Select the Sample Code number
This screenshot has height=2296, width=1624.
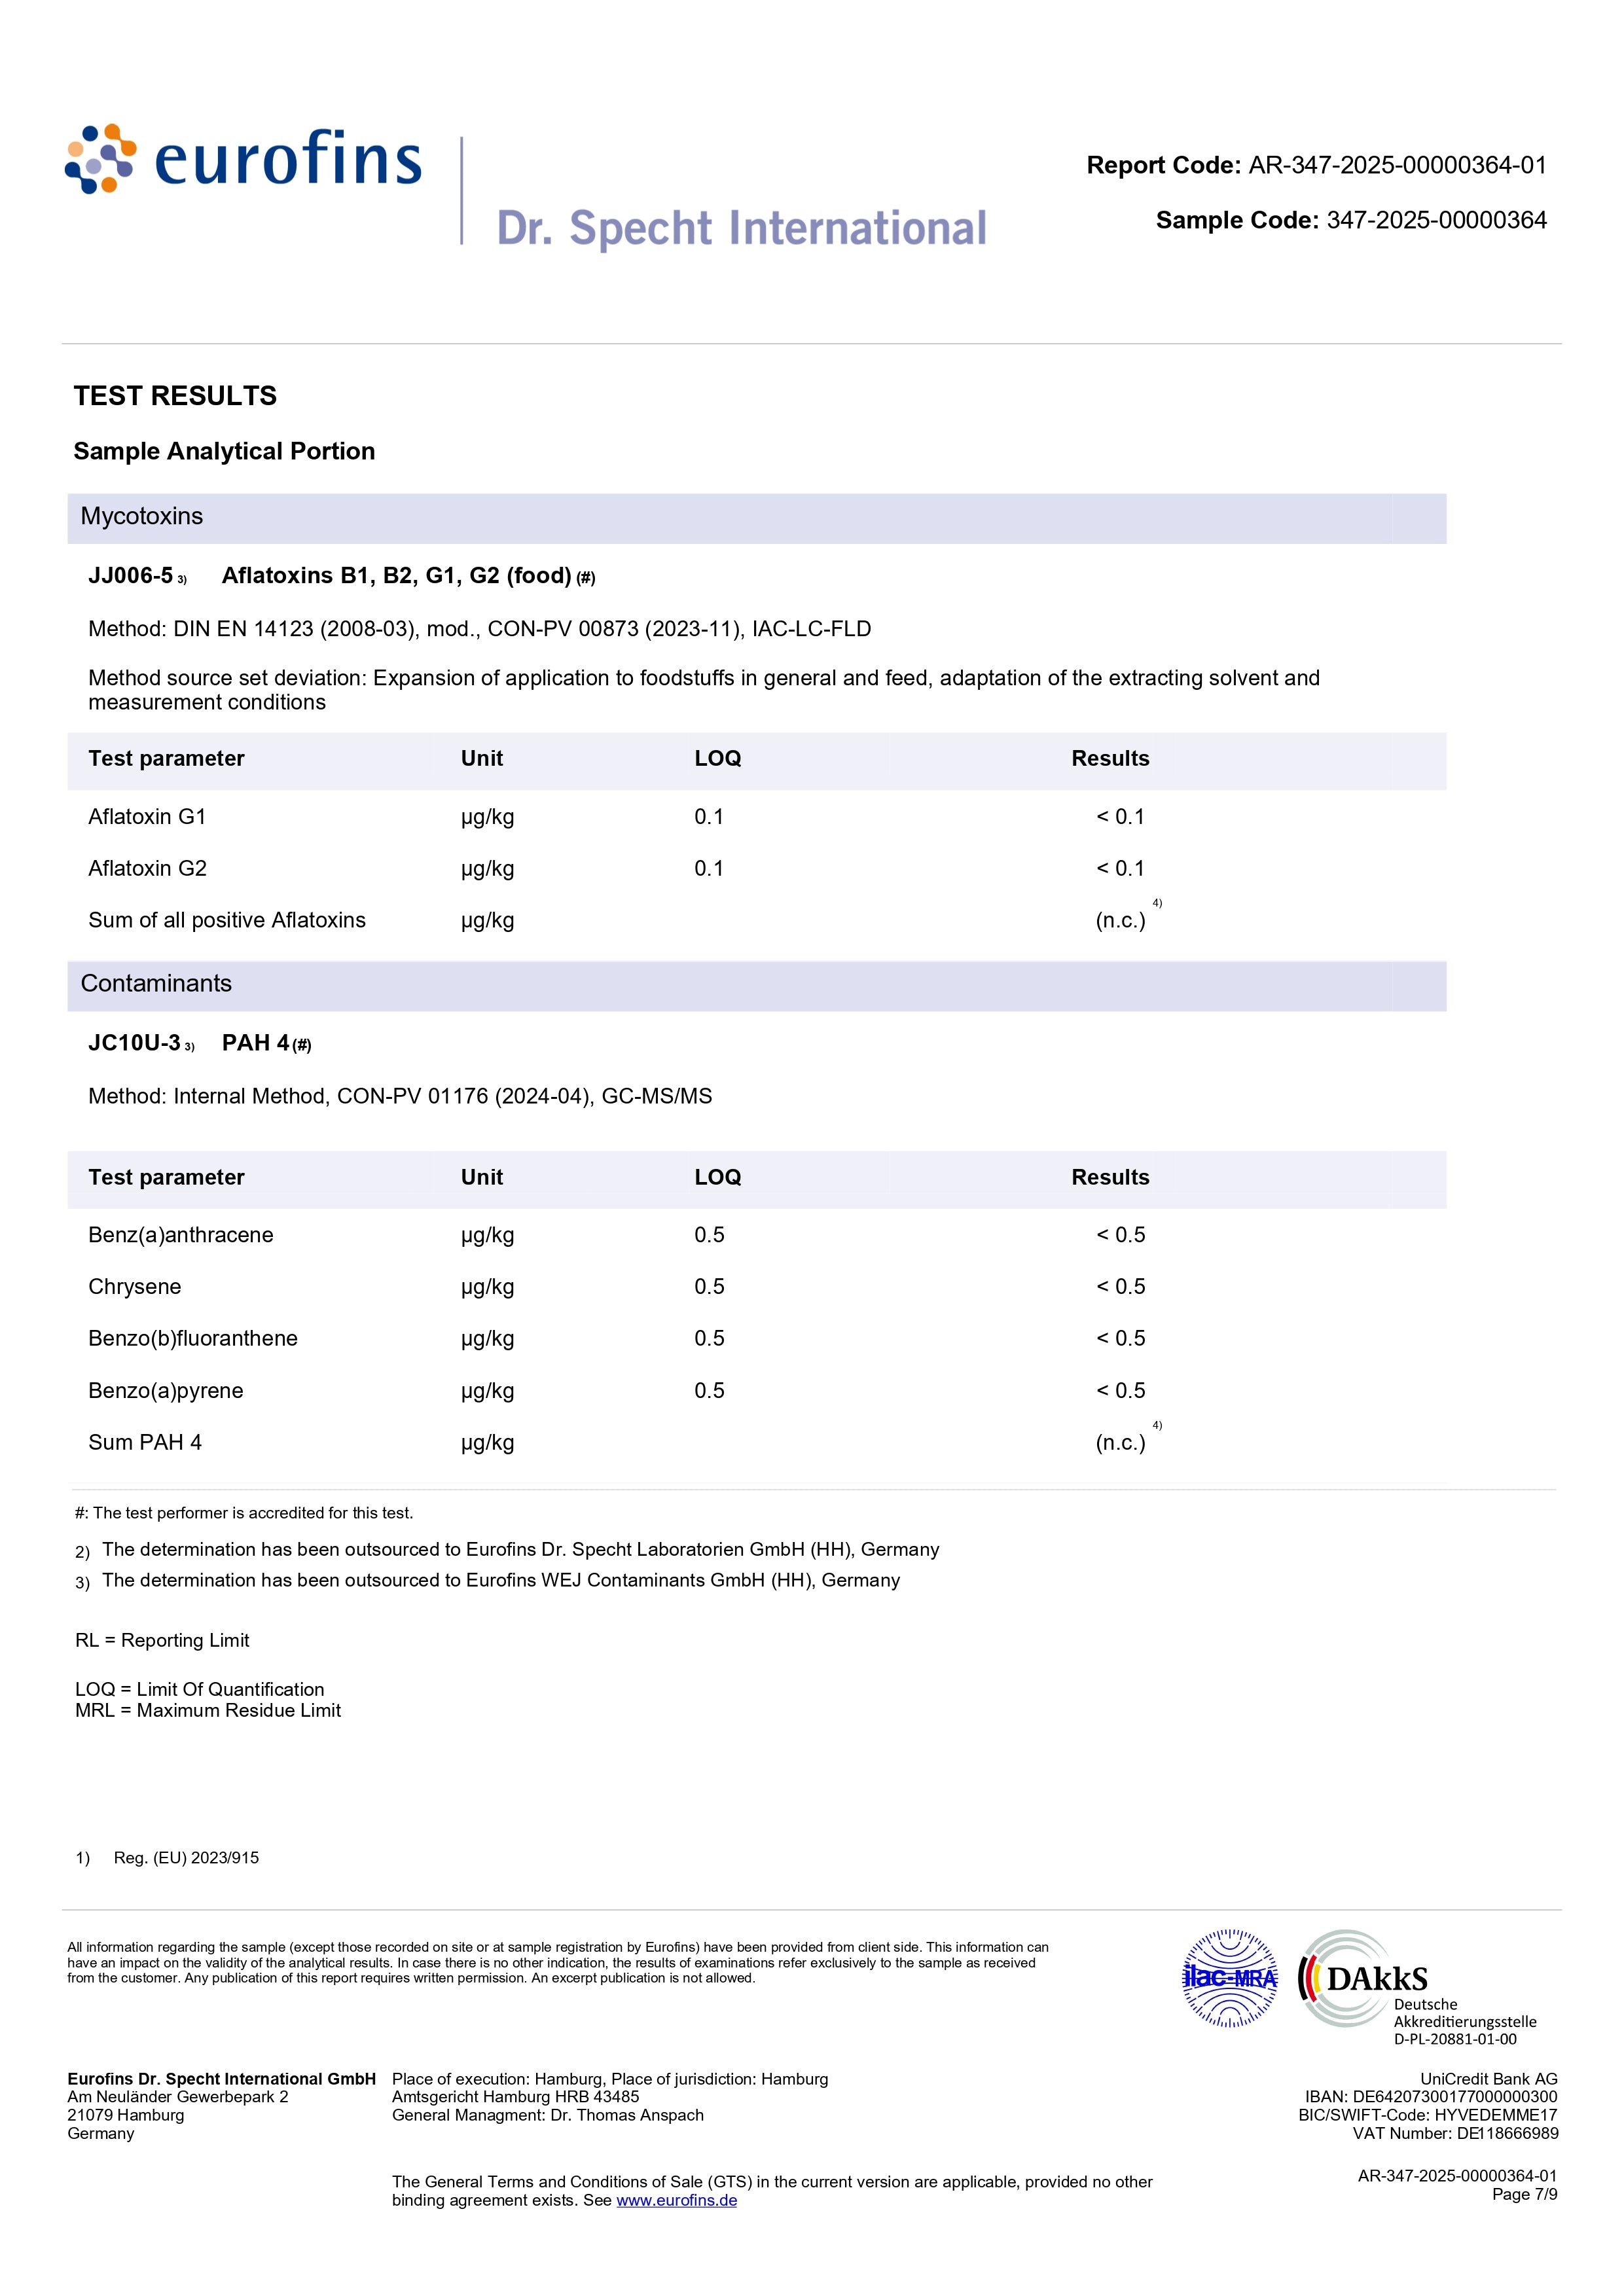pos(1436,221)
